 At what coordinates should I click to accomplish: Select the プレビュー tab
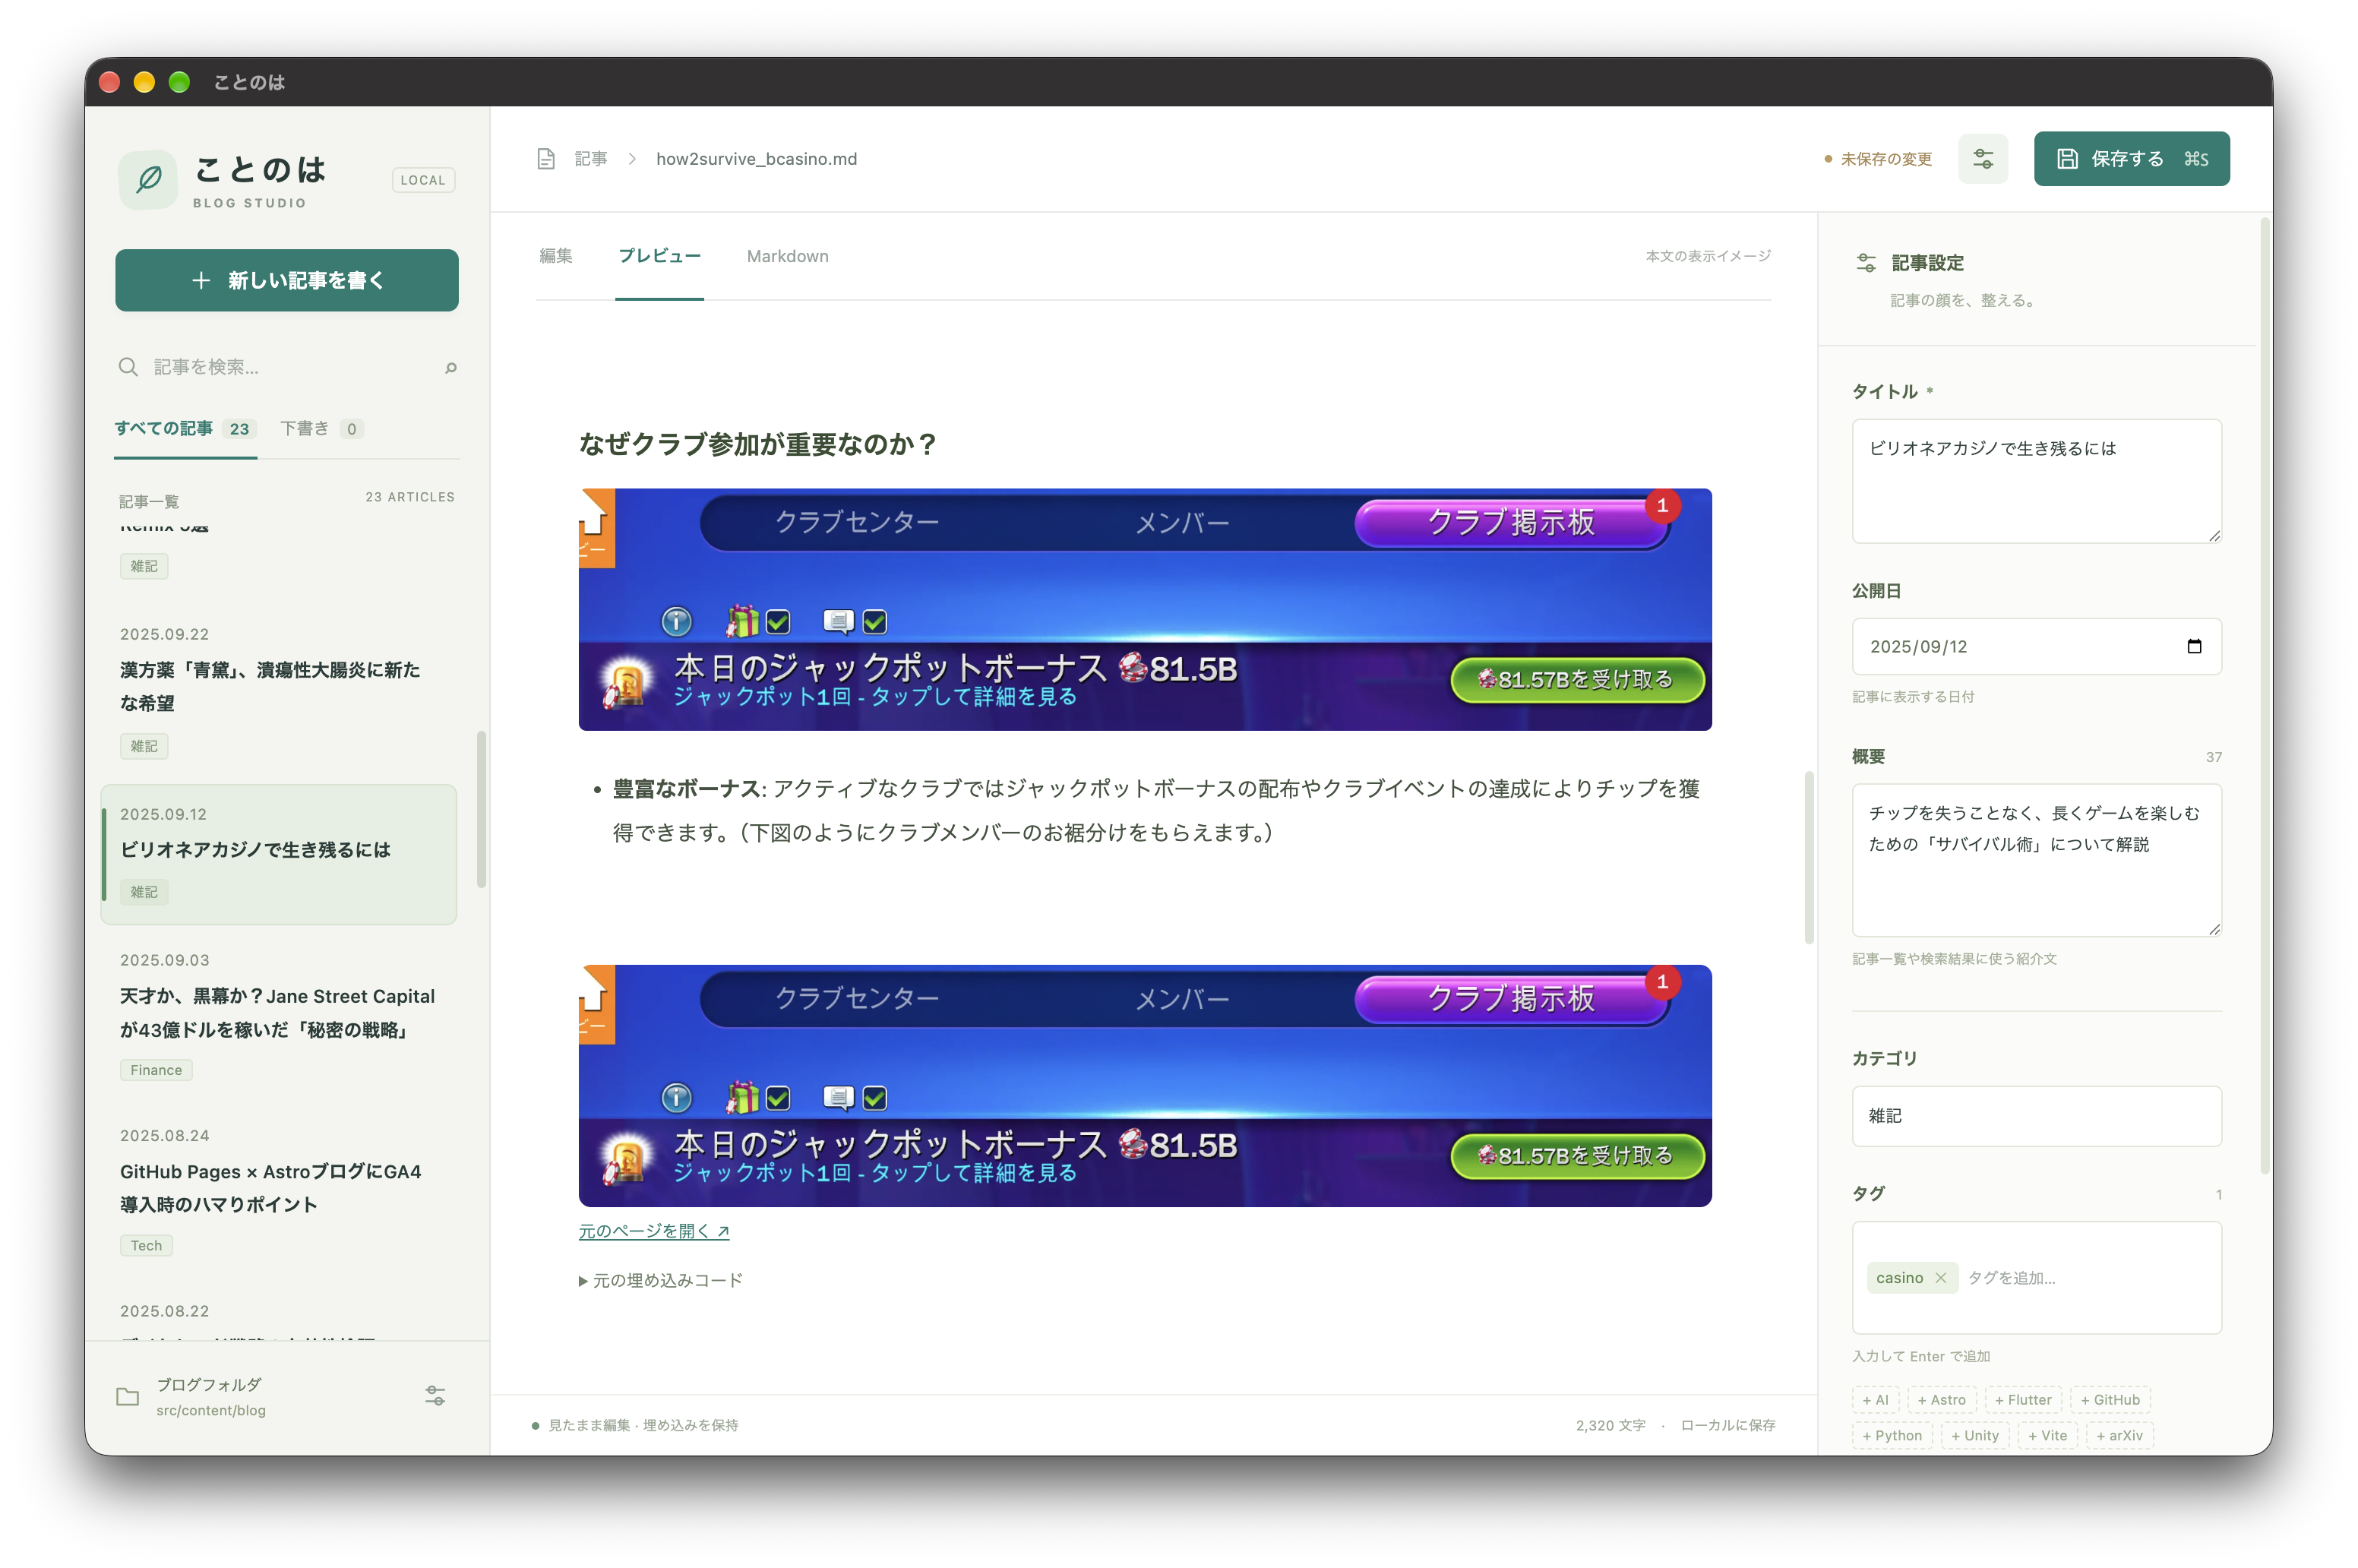(659, 256)
